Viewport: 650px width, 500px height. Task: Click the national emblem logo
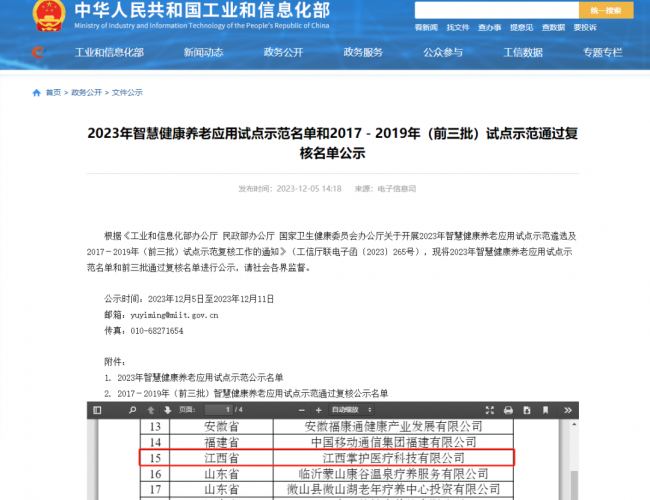coord(49,15)
